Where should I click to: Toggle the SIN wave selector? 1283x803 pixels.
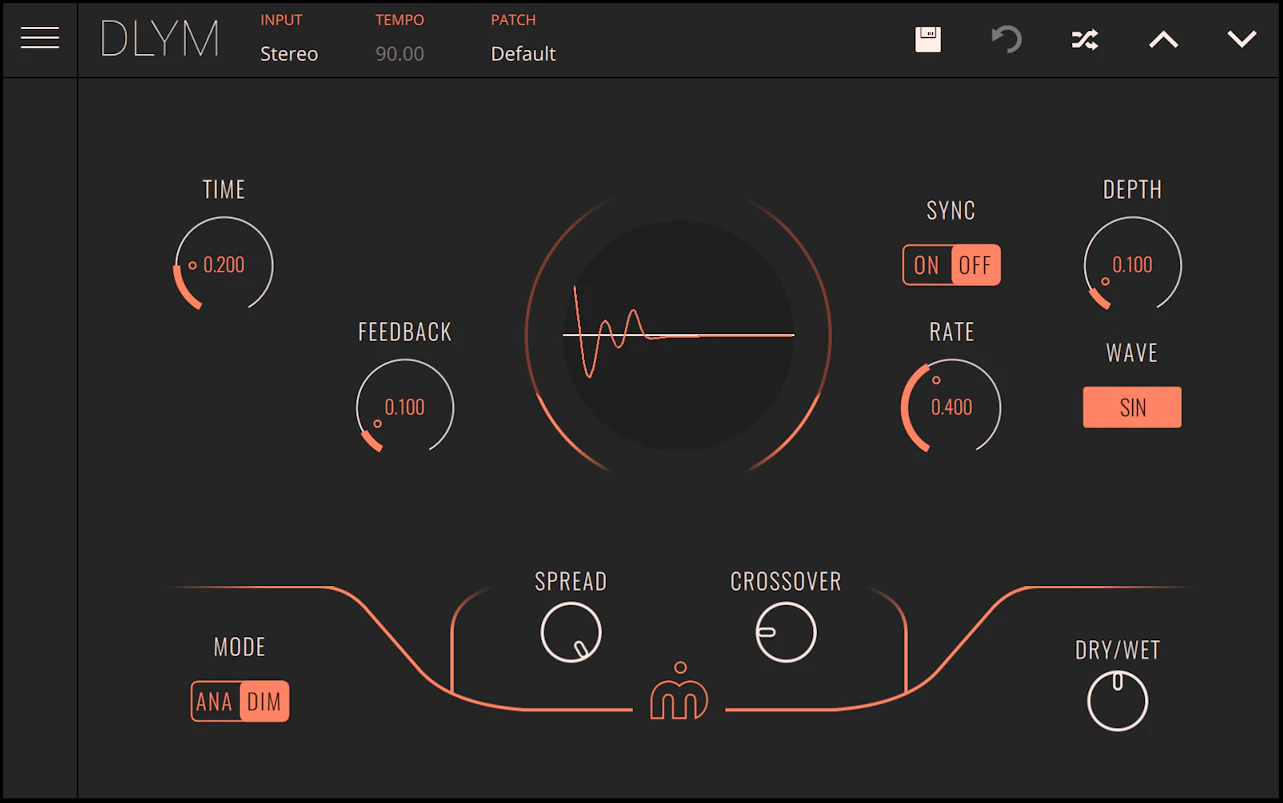[x=1131, y=407]
